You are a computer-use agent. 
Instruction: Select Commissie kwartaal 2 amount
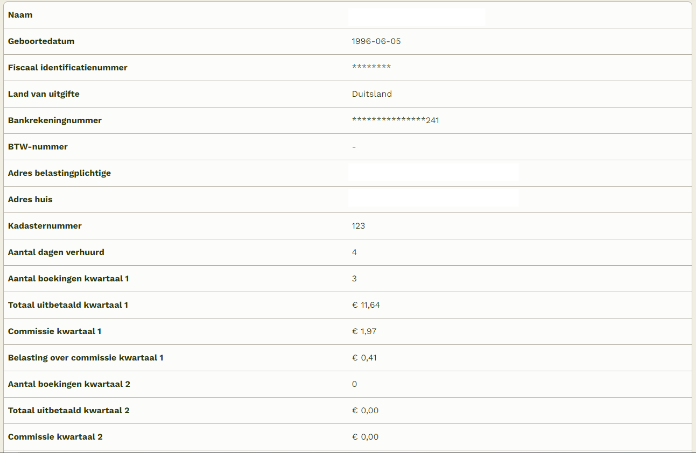365,437
